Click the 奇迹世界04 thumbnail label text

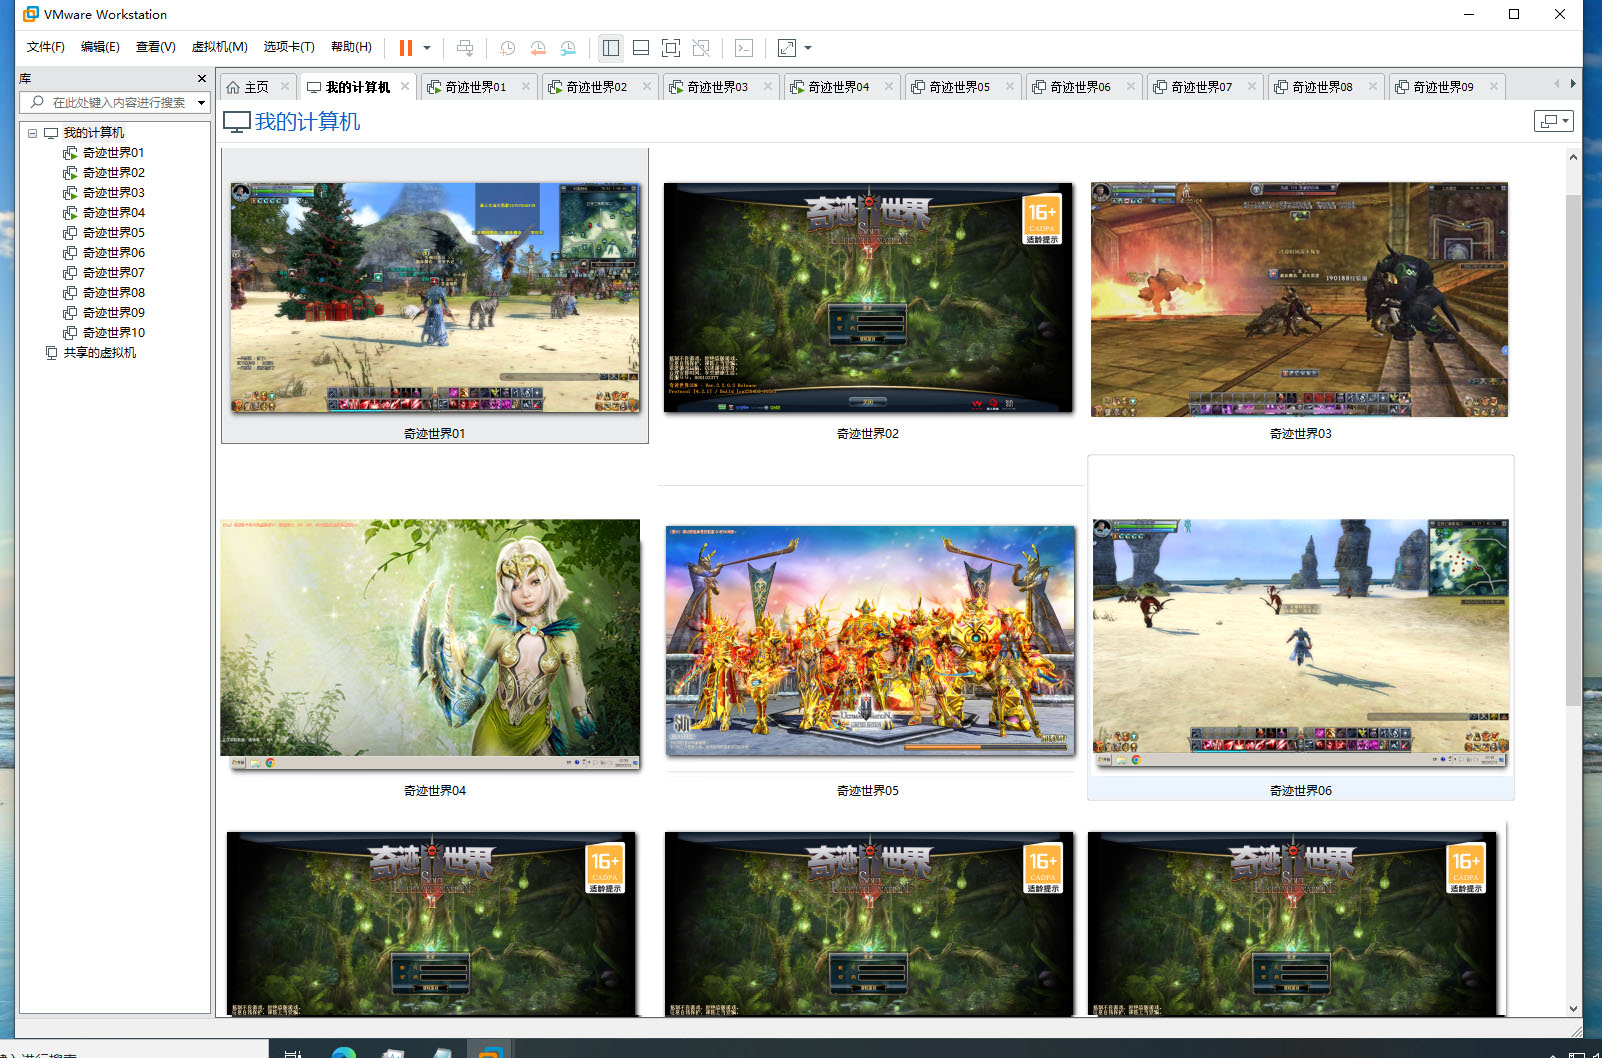435,790
